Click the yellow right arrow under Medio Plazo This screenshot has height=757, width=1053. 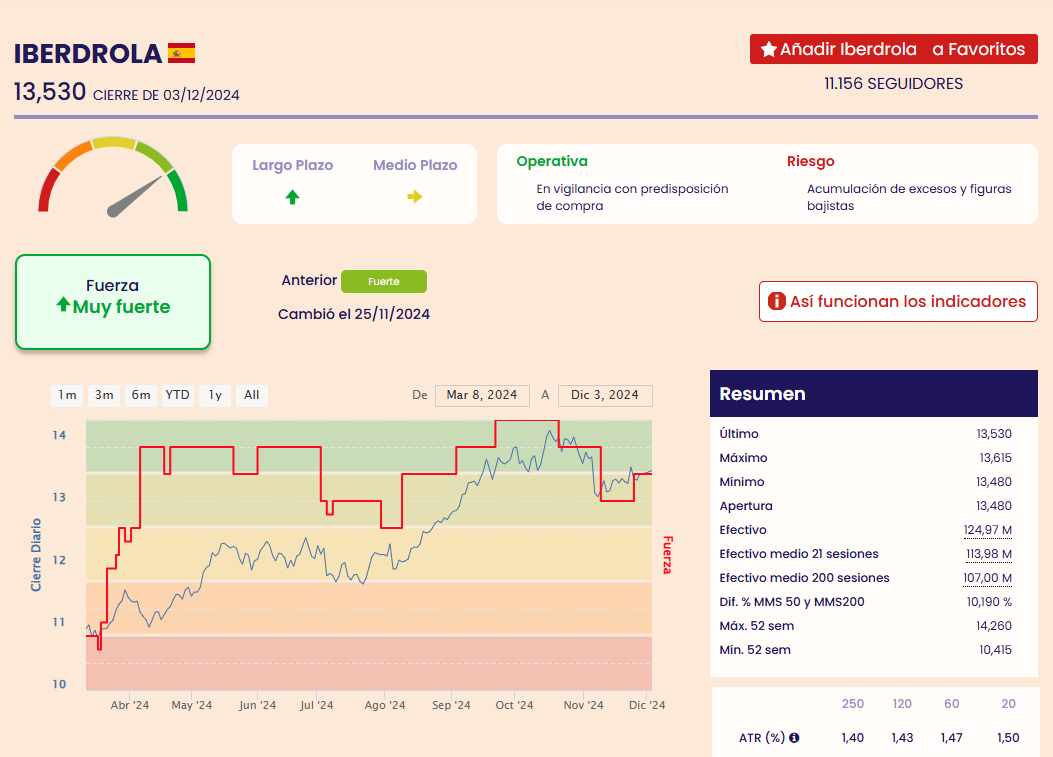[414, 197]
